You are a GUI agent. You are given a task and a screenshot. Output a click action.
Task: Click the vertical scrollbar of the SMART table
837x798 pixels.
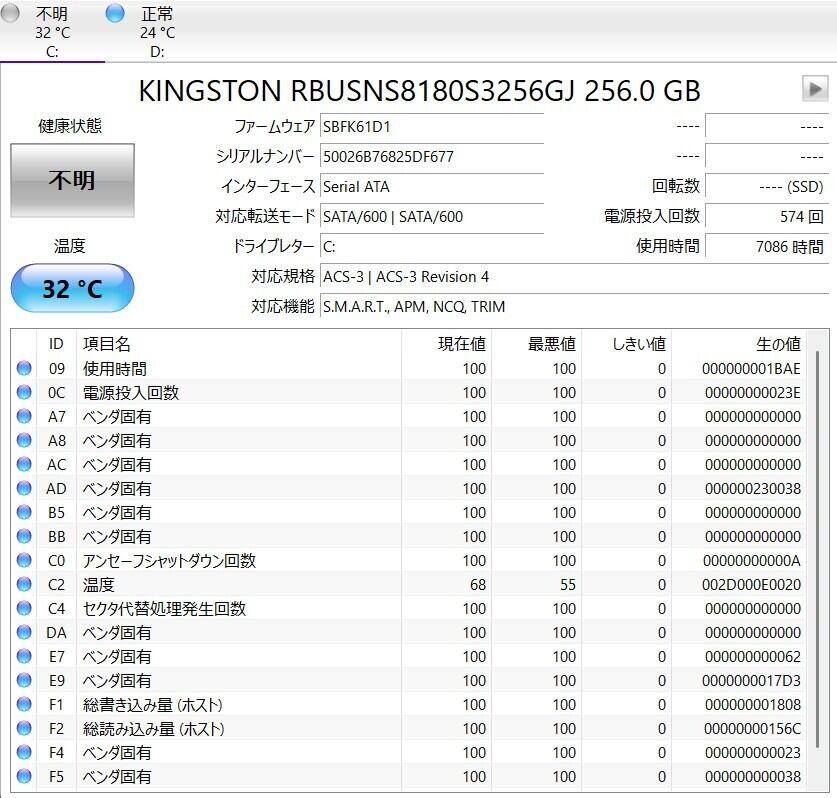pyautogui.click(x=817, y=550)
